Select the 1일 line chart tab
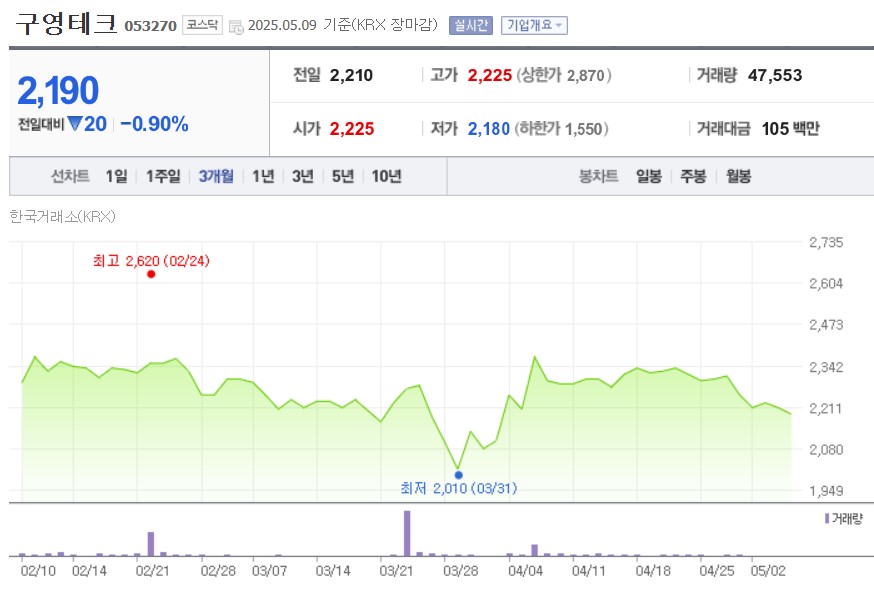The image size is (874, 590). click(116, 176)
